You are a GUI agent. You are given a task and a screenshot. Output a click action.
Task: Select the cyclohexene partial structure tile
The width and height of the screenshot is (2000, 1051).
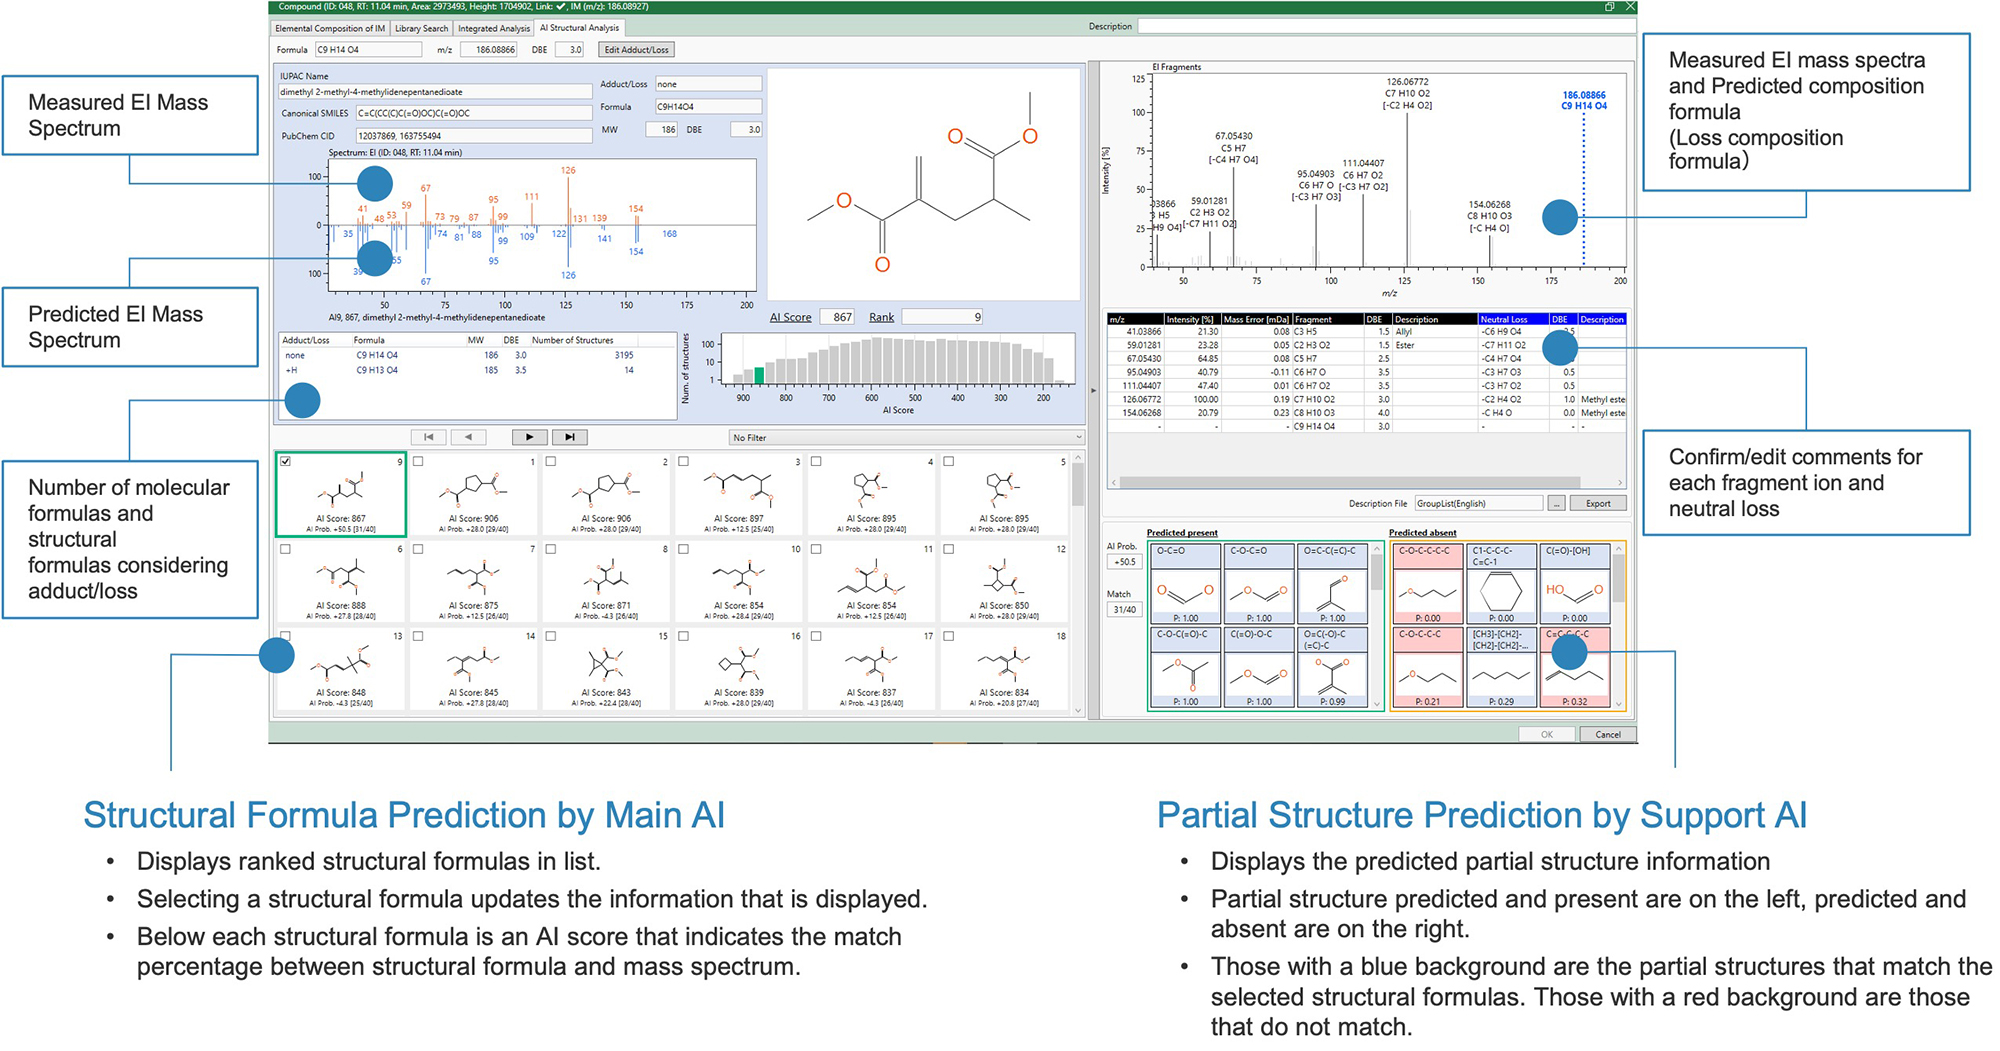click(1501, 585)
